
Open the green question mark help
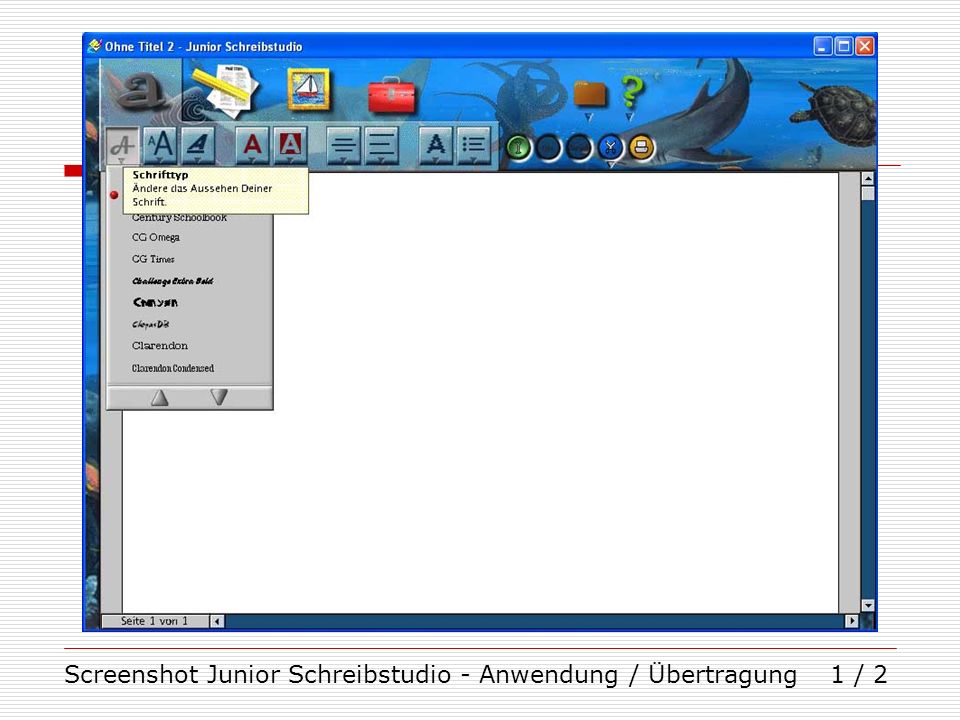click(x=631, y=92)
